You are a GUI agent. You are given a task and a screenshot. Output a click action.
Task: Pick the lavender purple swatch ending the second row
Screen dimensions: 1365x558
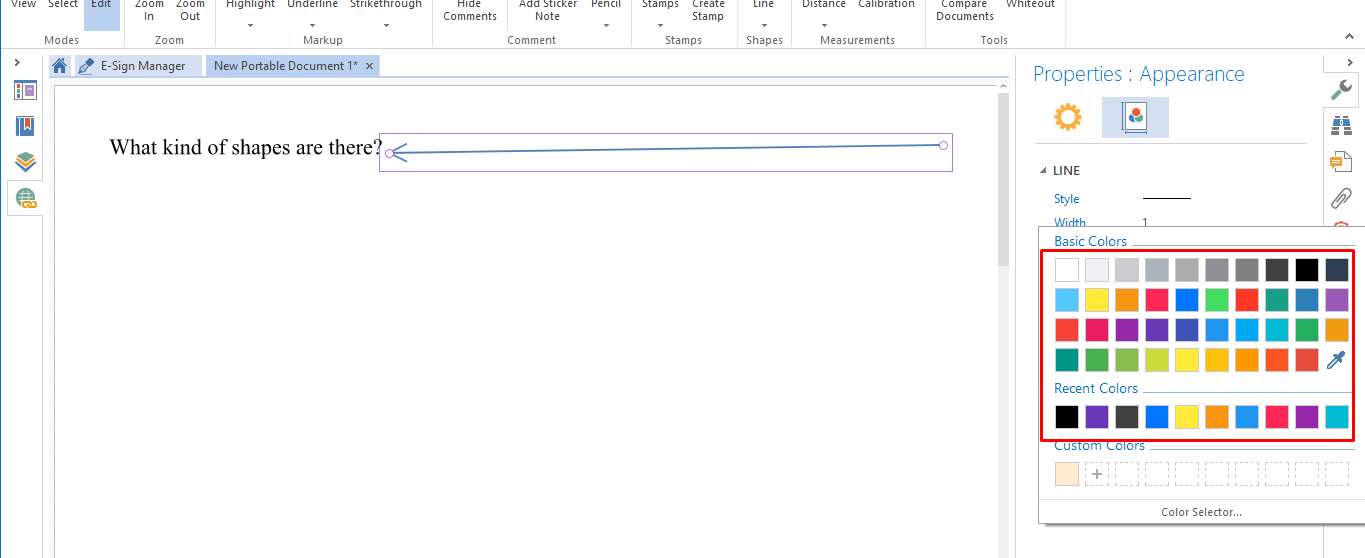(x=1337, y=300)
